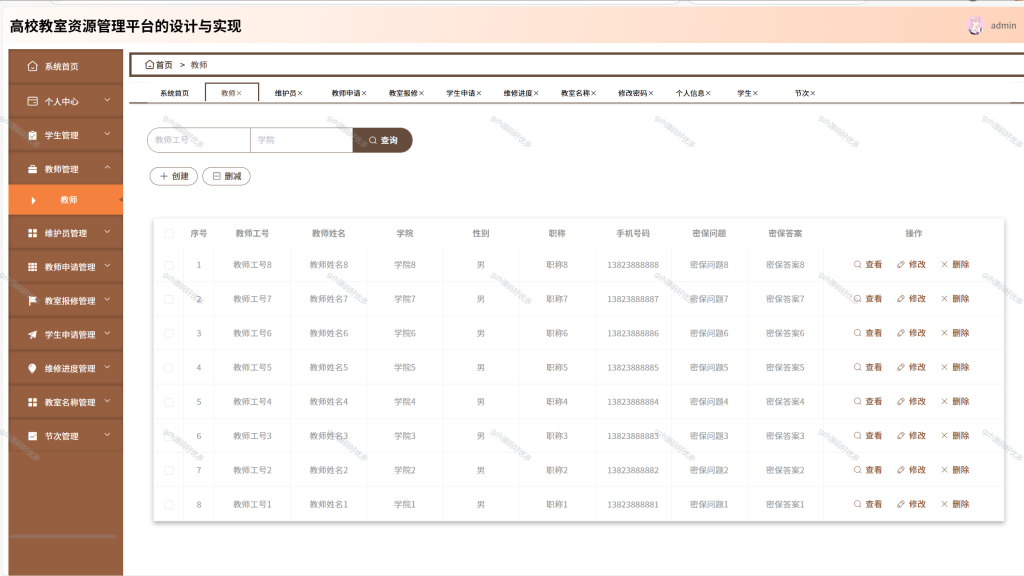Click the admin avatar icon
Viewport: 1024px width, 576px height.
click(974, 25)
